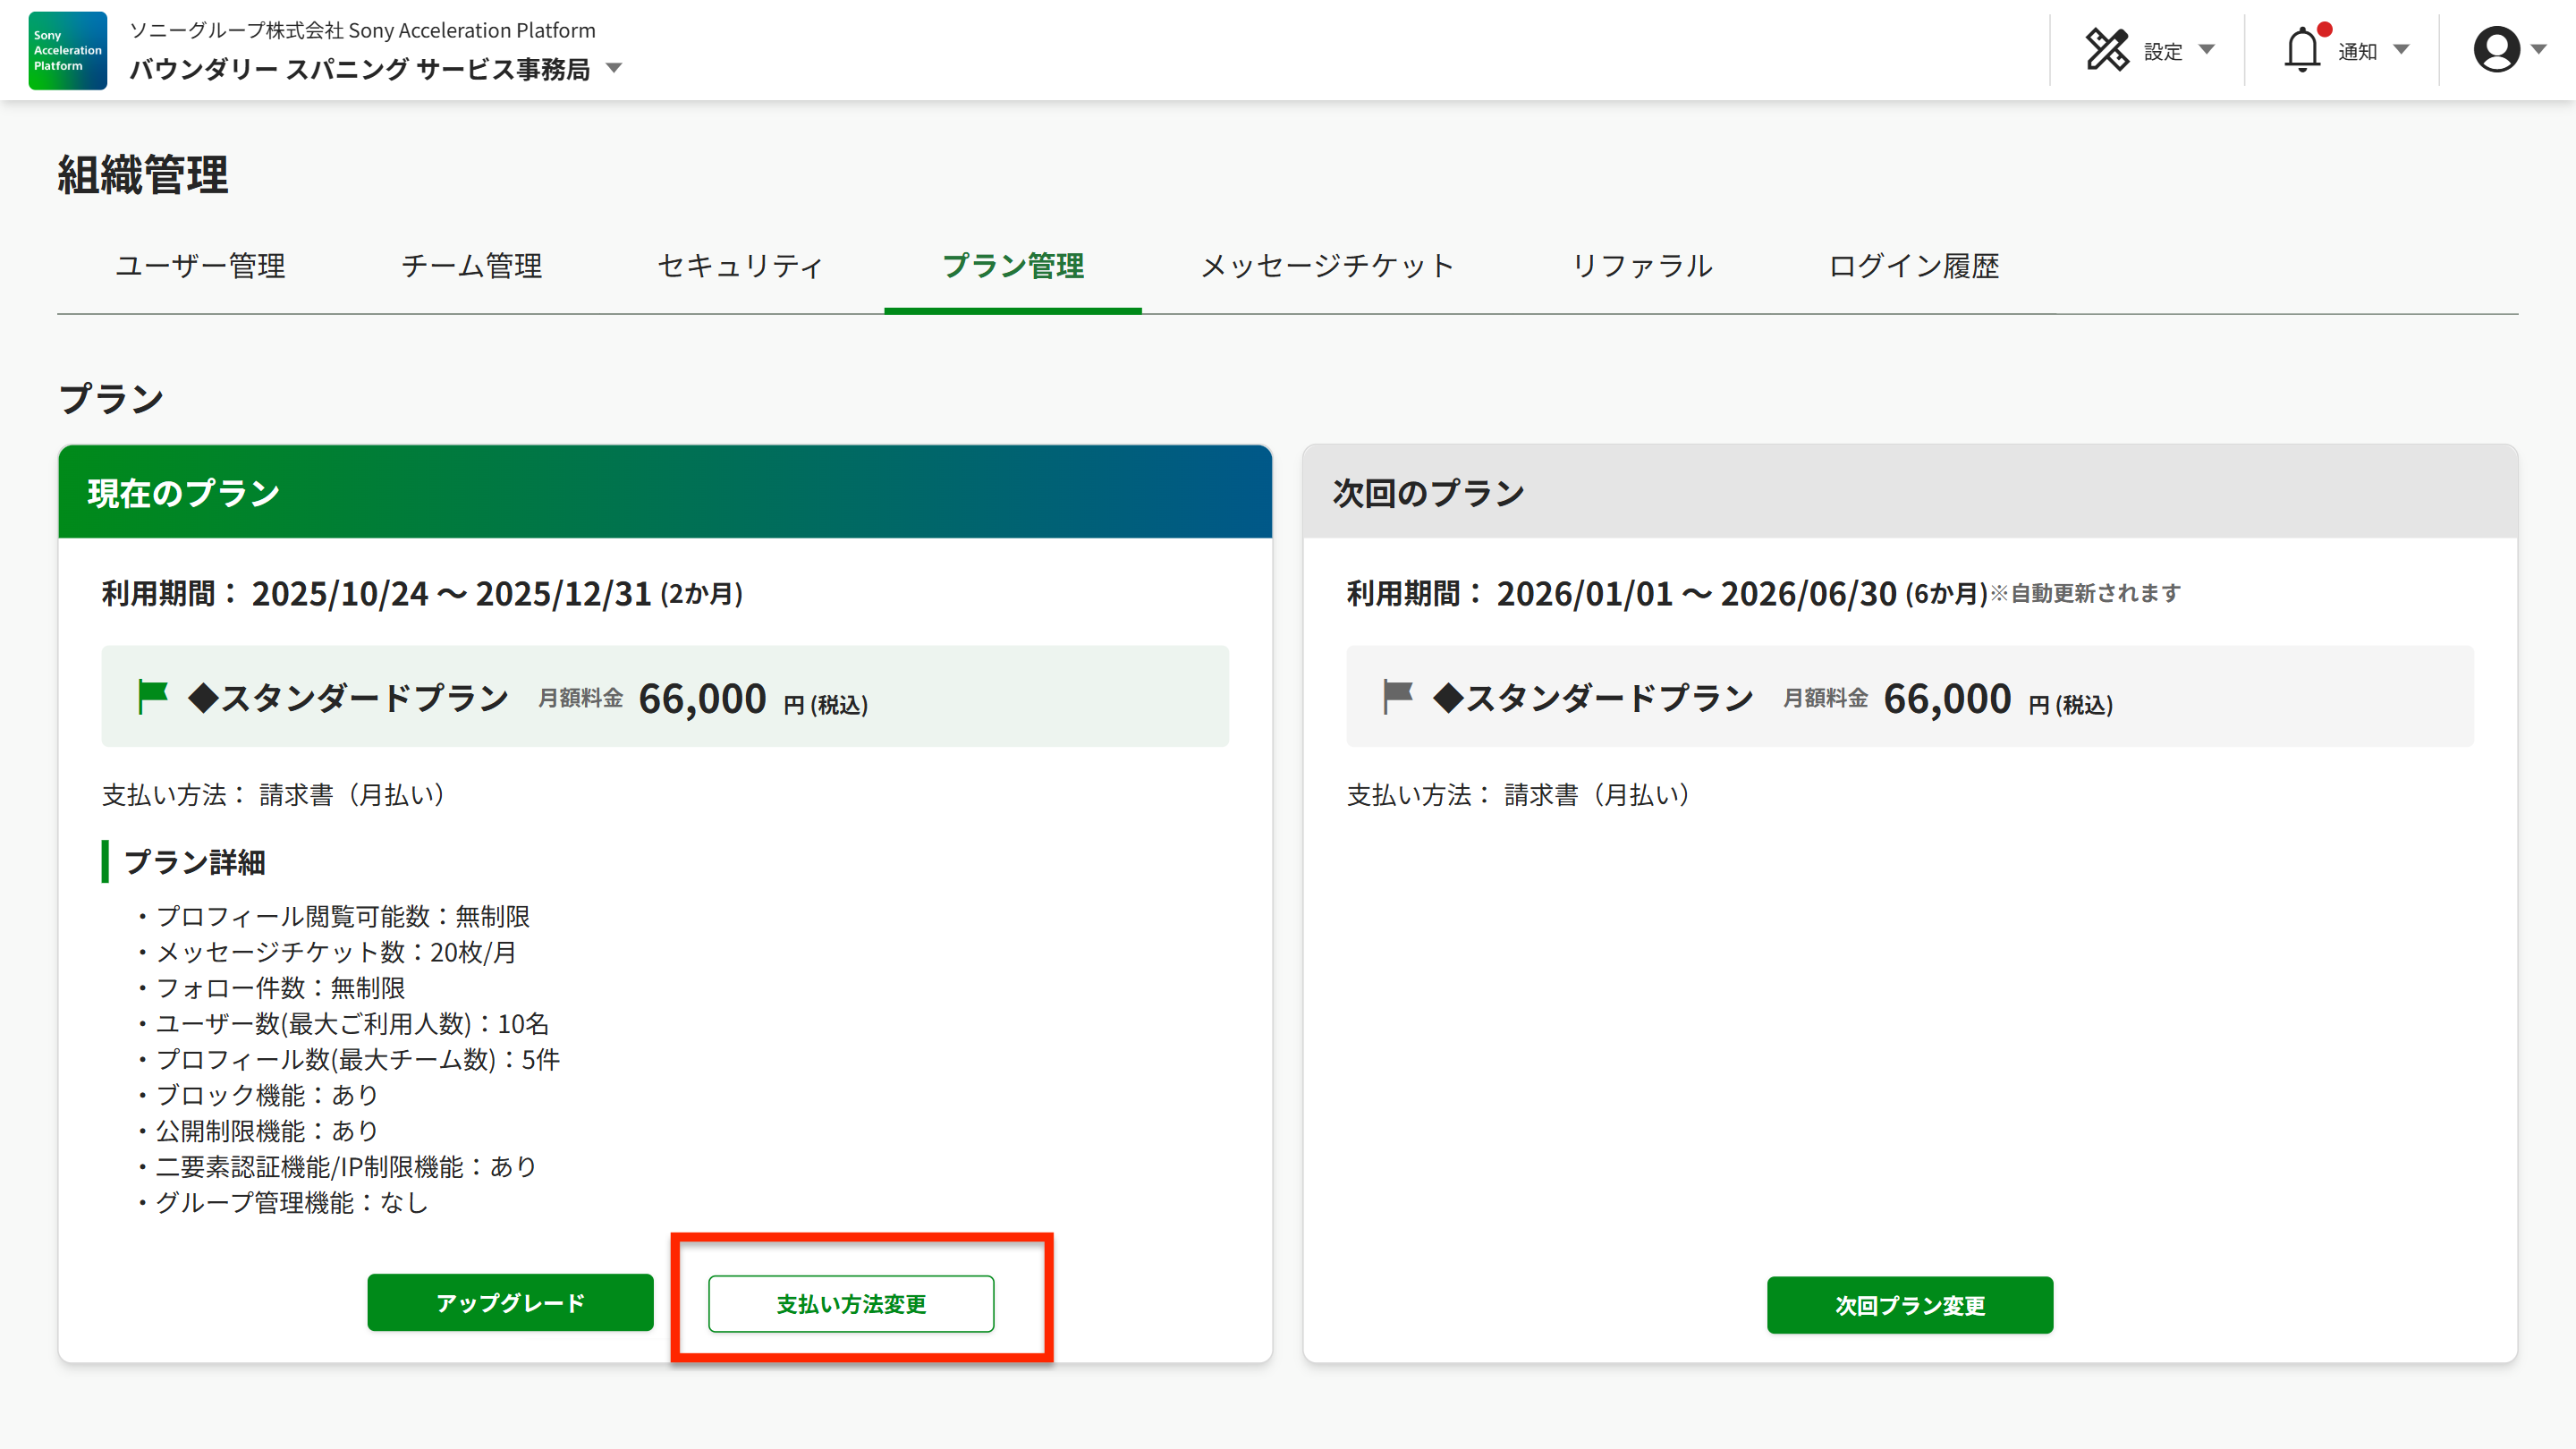The width and height of the screenshot is (2576, 1449).
Task: Expand the account menu arrow
Action: coord(2538,50)
